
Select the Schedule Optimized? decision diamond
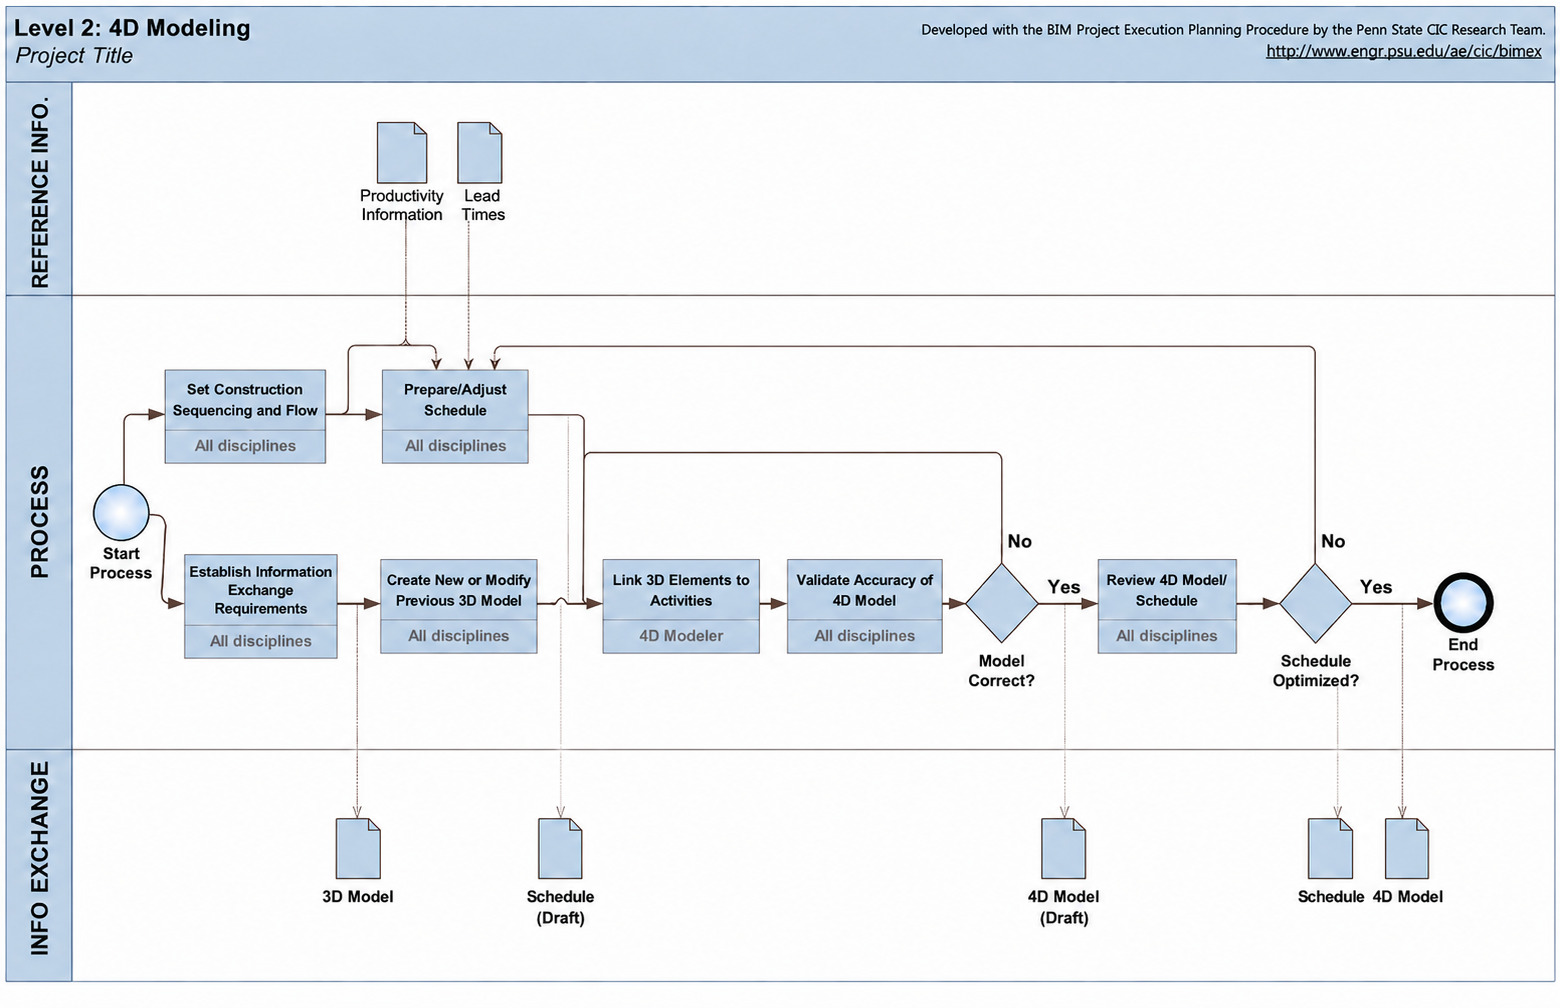click(x=1316, y=603)
